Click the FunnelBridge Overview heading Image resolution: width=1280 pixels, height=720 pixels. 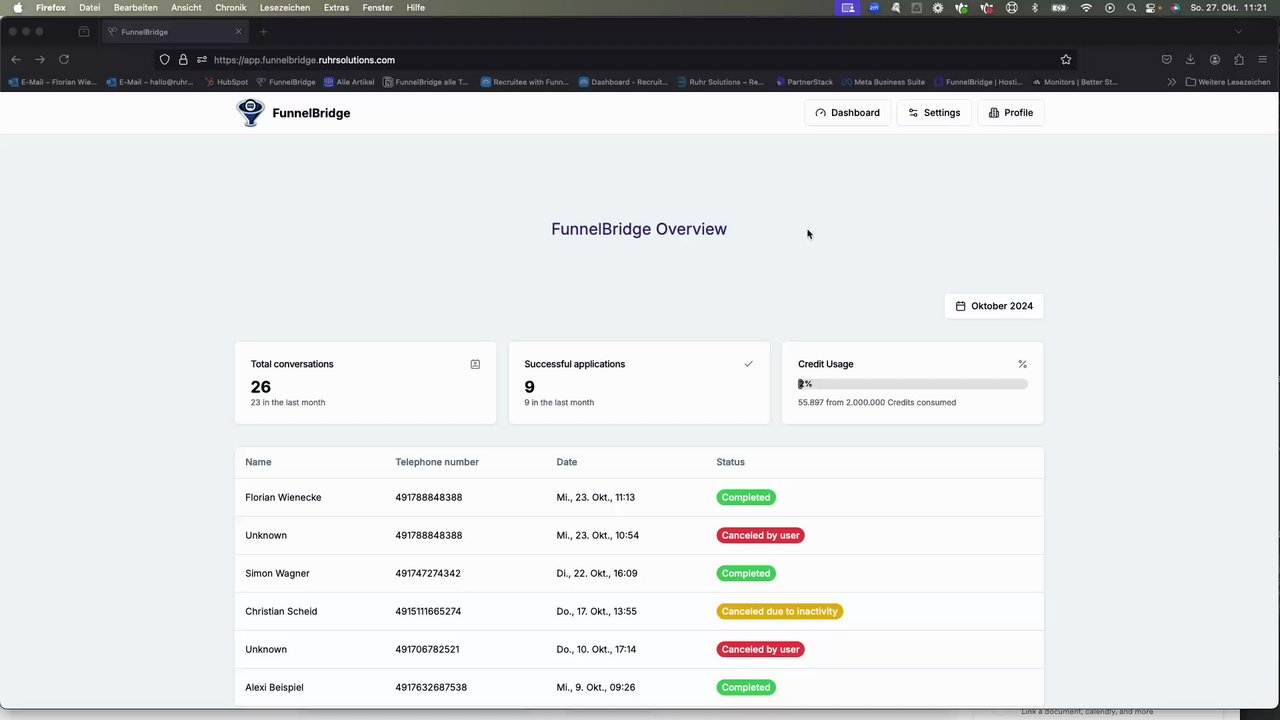coord(639,229)
